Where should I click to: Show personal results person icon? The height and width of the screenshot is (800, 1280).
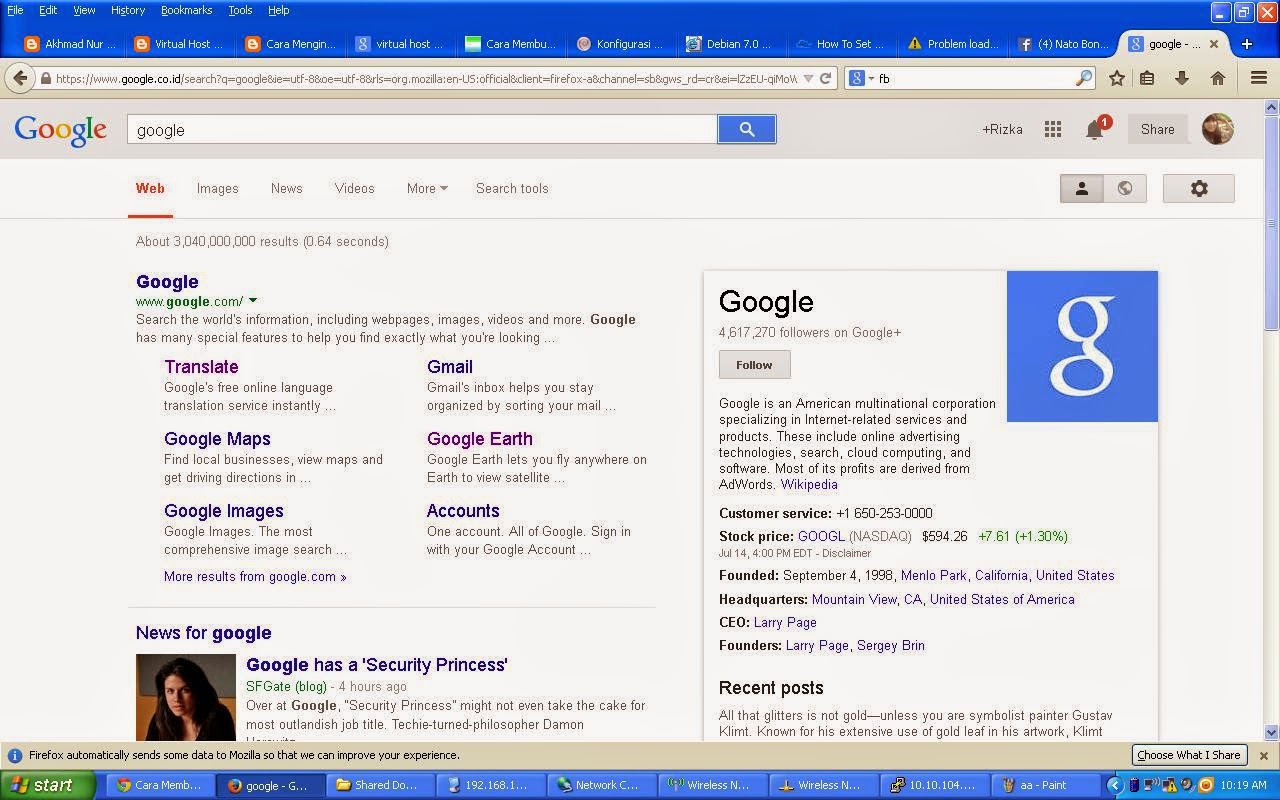[x=1081, y=188]
